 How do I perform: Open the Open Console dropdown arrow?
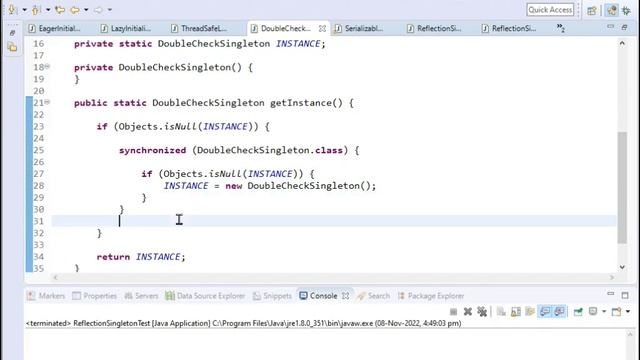tap(628, 312)
